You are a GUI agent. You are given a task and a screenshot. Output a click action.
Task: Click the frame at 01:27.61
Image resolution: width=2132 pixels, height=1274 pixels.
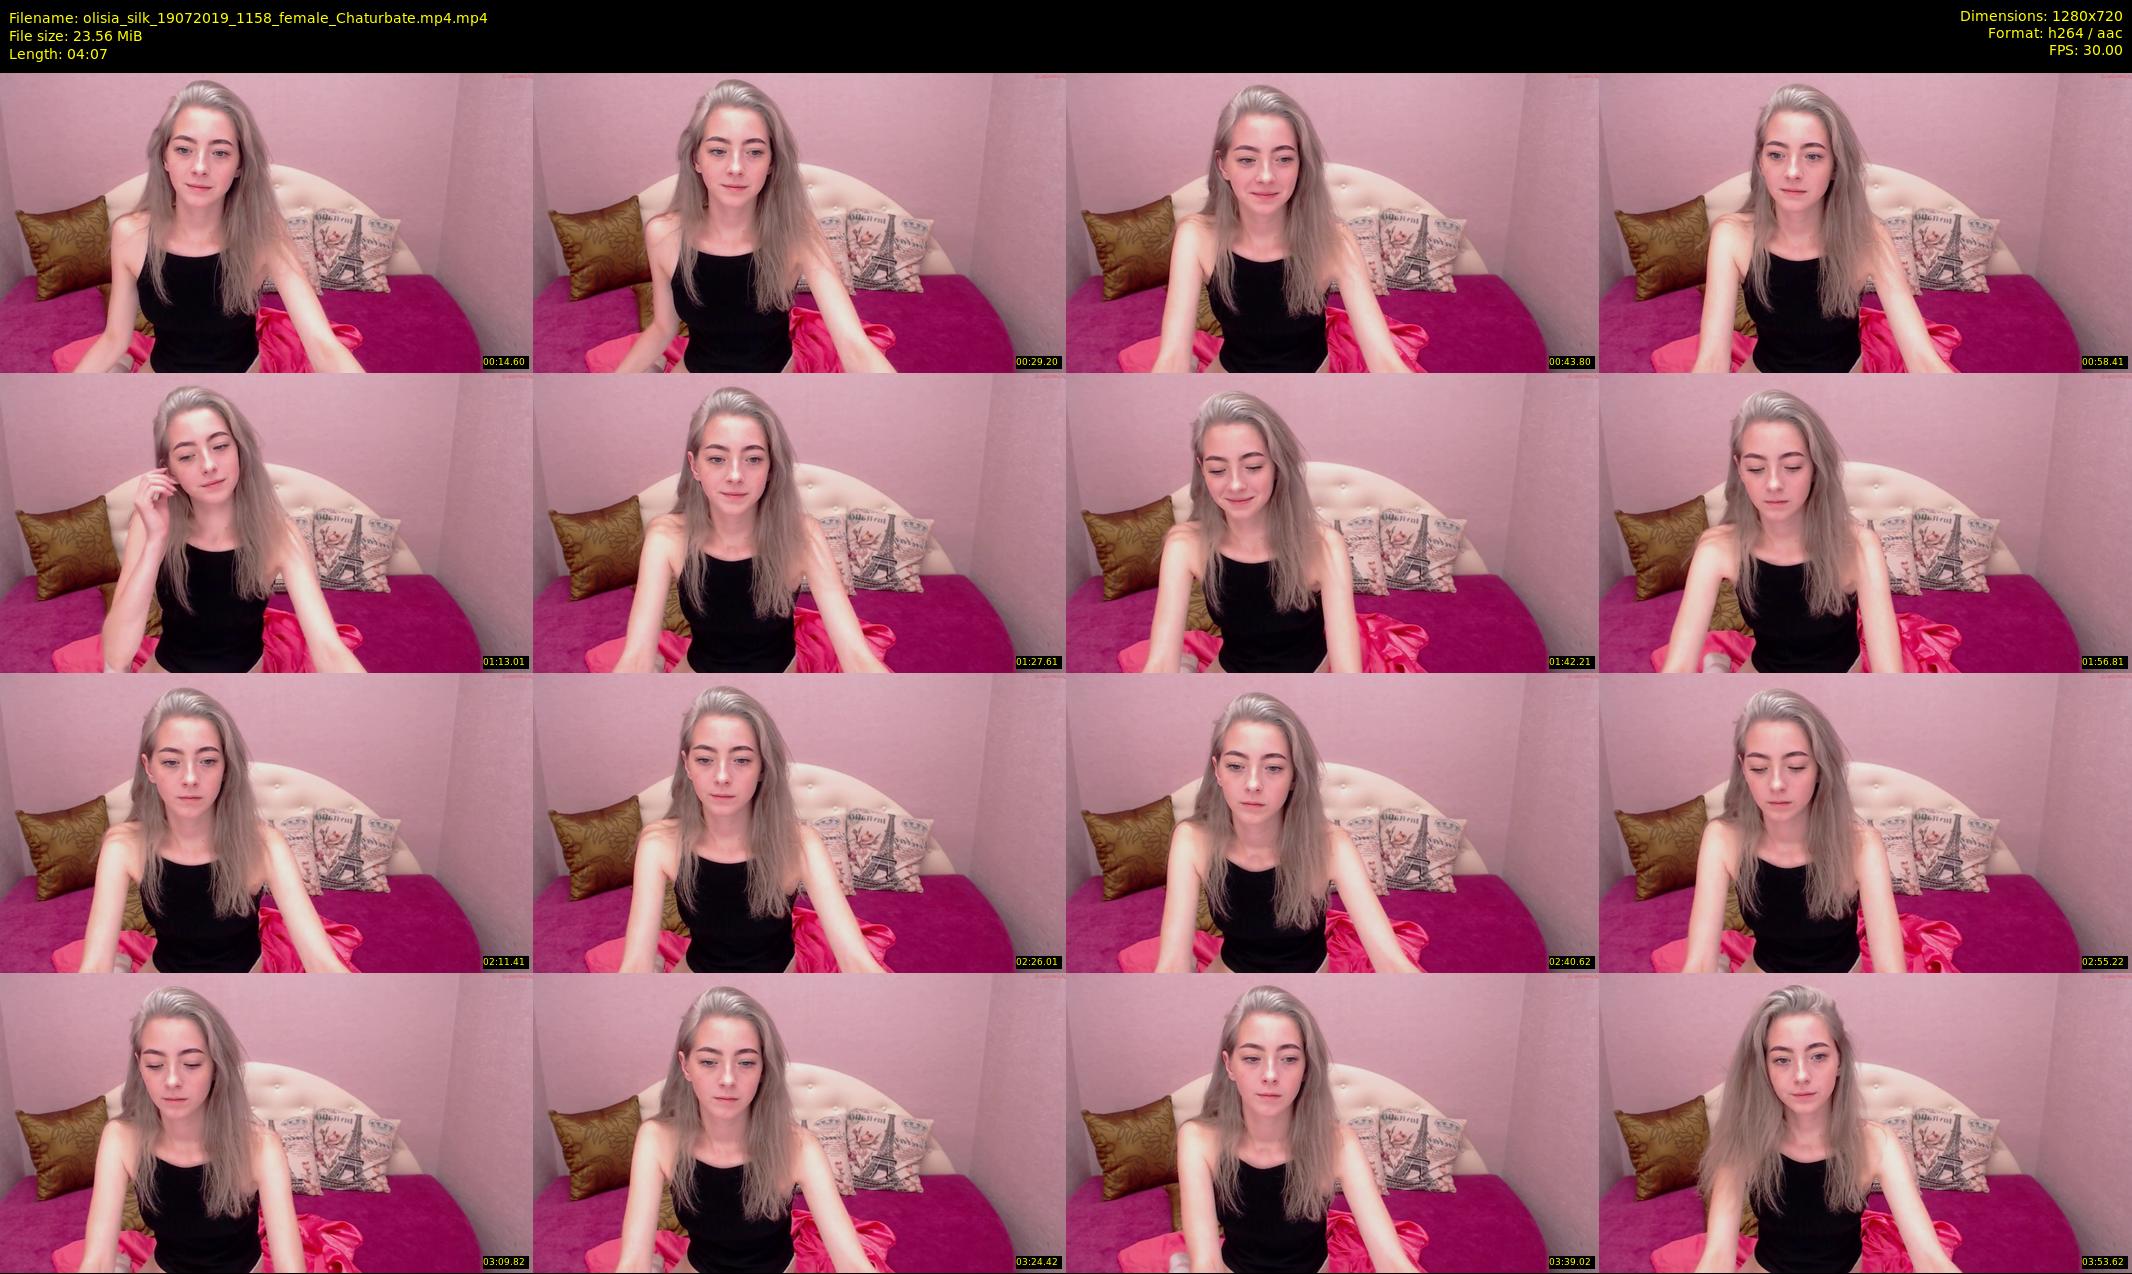coord(799,522)
